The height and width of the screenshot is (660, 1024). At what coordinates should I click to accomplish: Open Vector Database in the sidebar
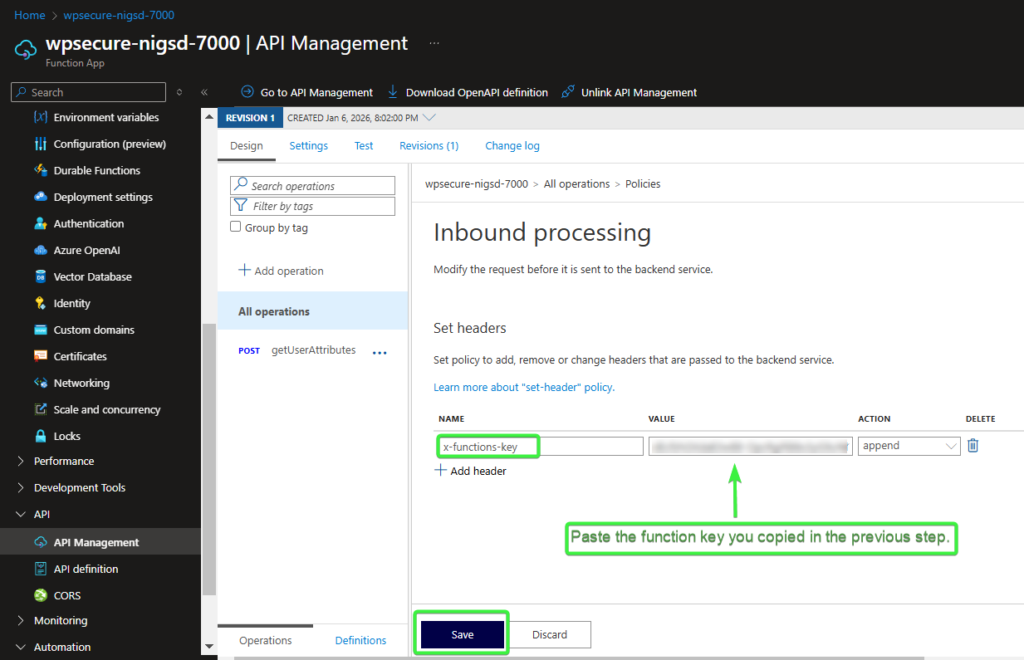point(92,277)
